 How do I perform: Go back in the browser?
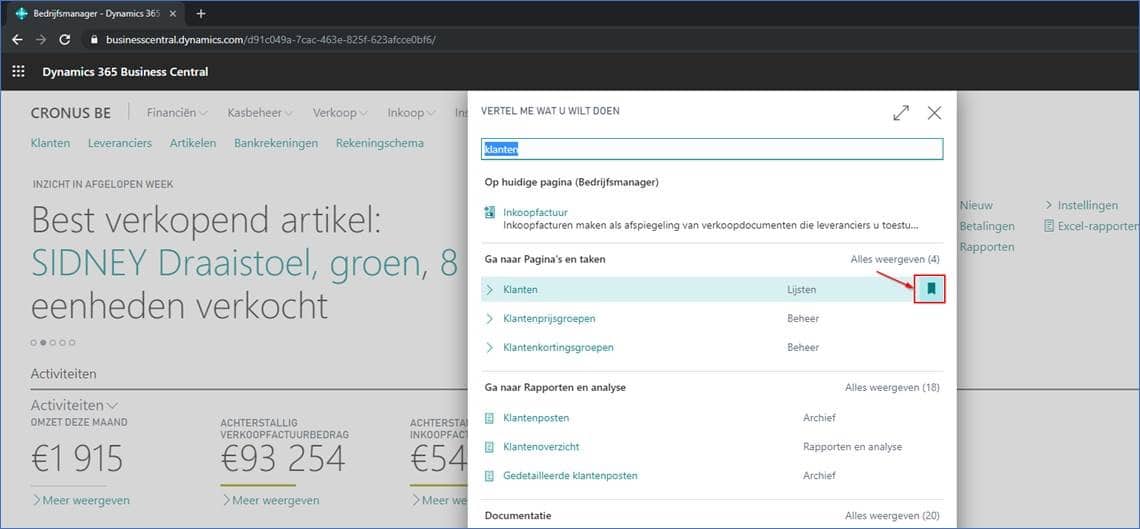(x=17, y=40)
